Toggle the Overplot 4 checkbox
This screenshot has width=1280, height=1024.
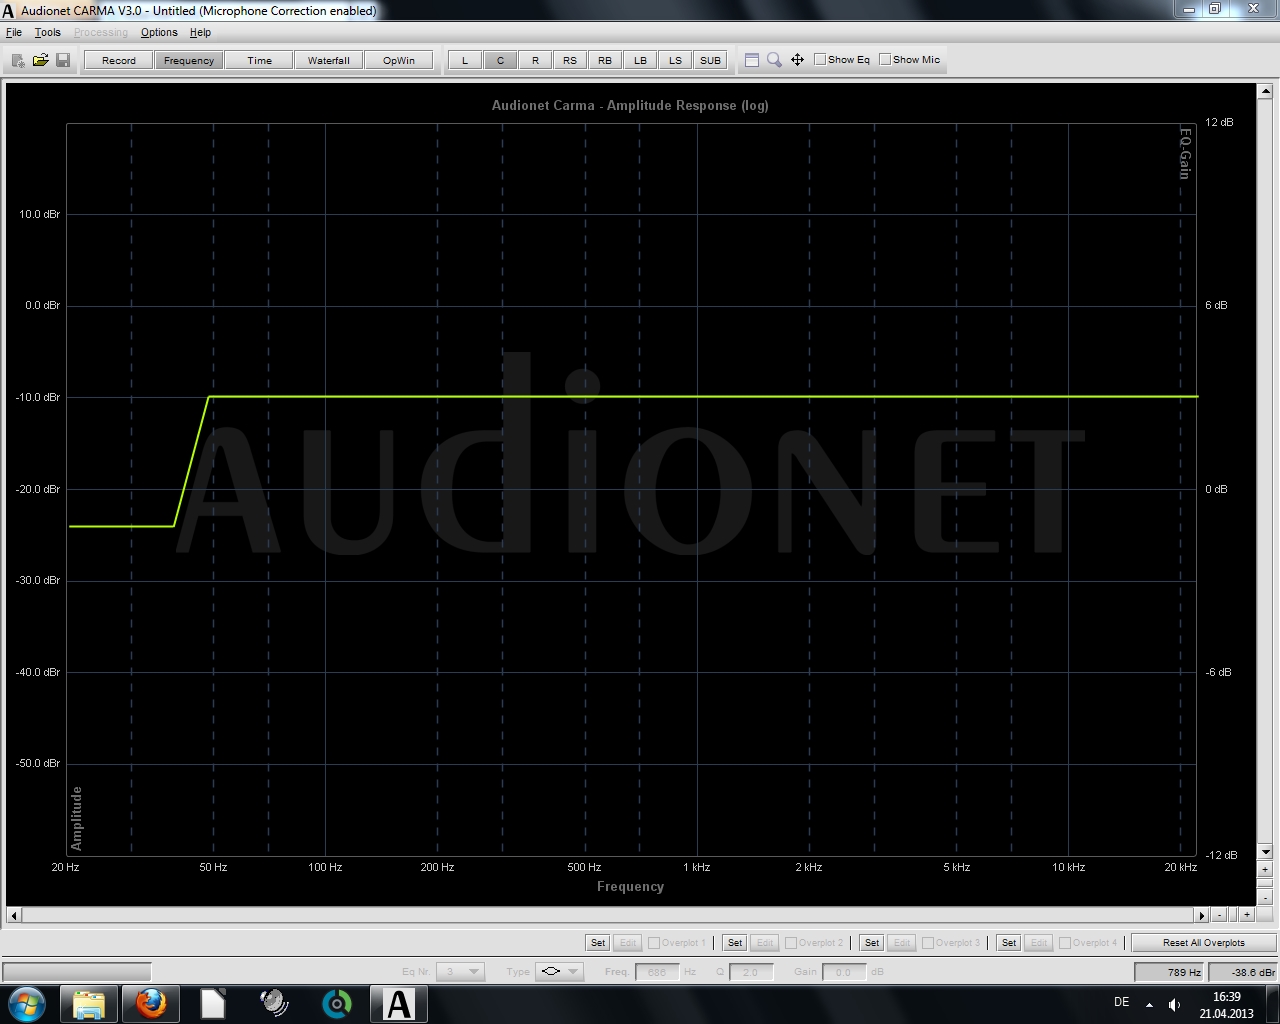click(x=1065, y=942)
